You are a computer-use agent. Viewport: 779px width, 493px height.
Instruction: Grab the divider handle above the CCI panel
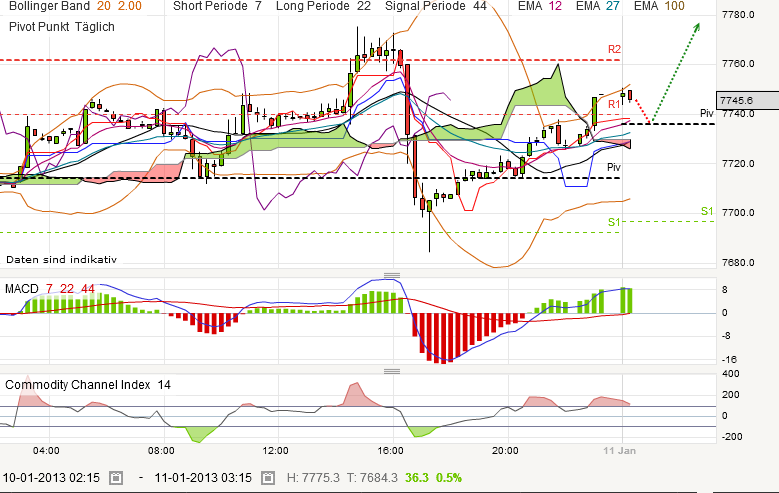(x=392, y=371)
